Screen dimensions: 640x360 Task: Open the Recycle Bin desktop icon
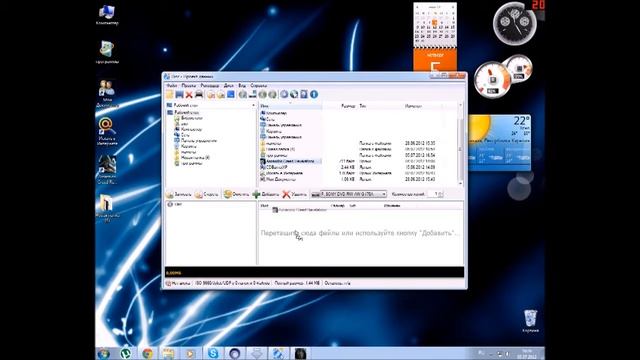(530, 321)
